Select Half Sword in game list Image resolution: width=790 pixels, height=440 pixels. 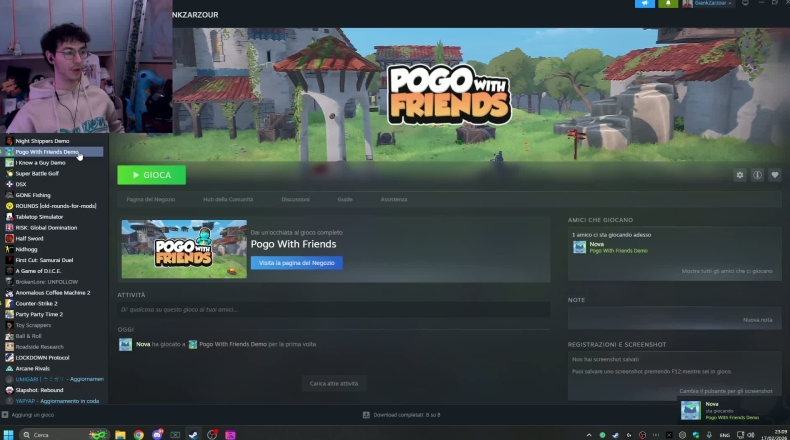[x=29, y=238]
